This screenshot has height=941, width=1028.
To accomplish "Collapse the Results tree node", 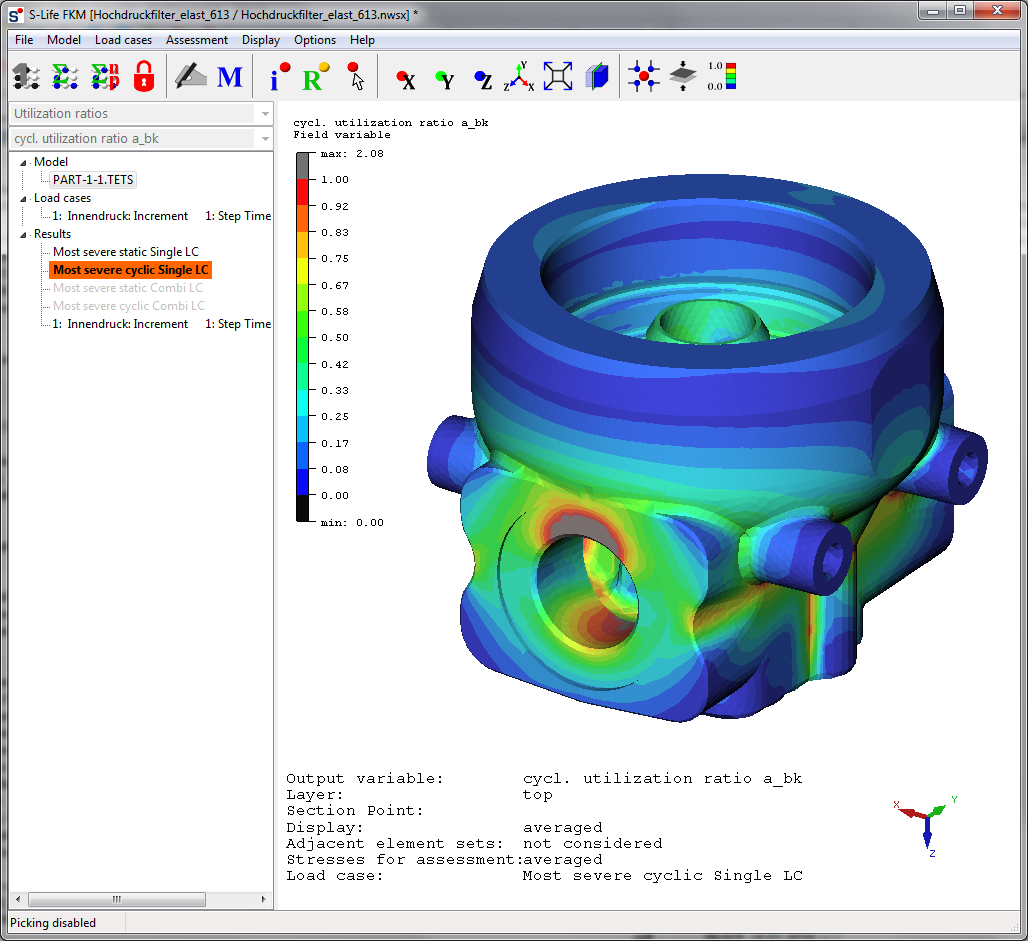I will tap(24, 234).
